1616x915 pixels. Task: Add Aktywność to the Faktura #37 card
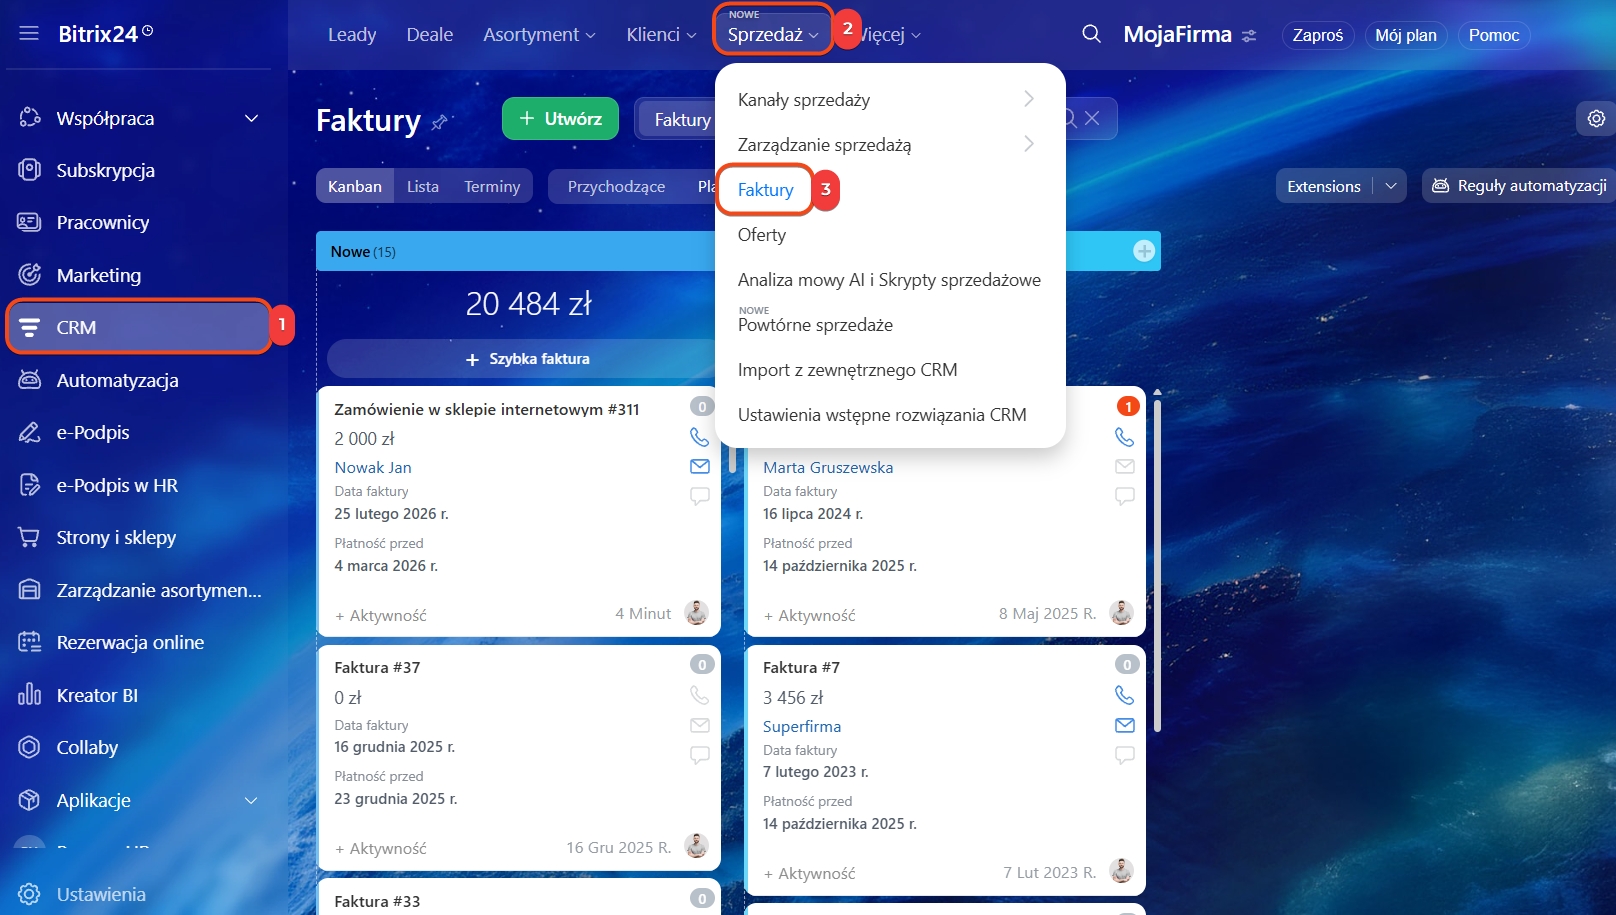click(x=381, y=848)
